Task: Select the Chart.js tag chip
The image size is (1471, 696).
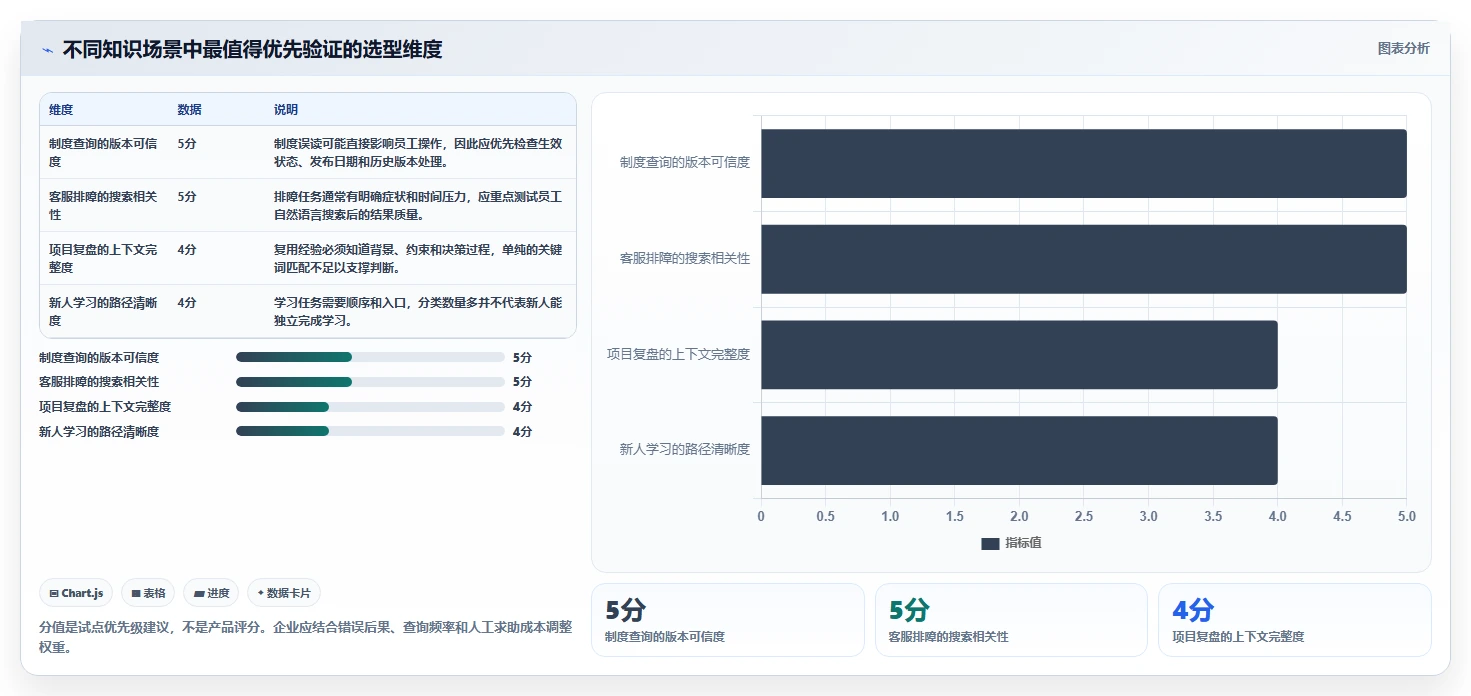Action: [x=77, y=593]
